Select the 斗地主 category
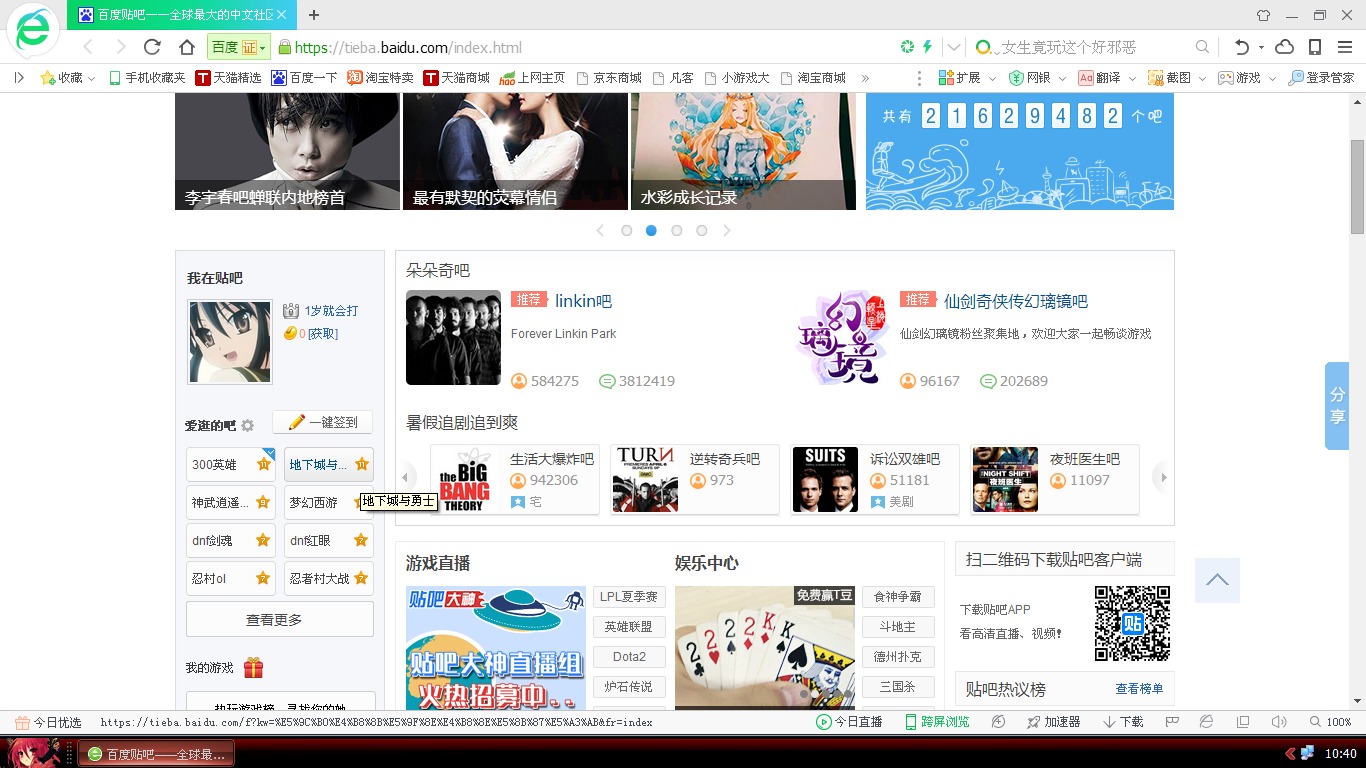The height and width of the screenshot is (768, 1366). [x=898, y=627]
